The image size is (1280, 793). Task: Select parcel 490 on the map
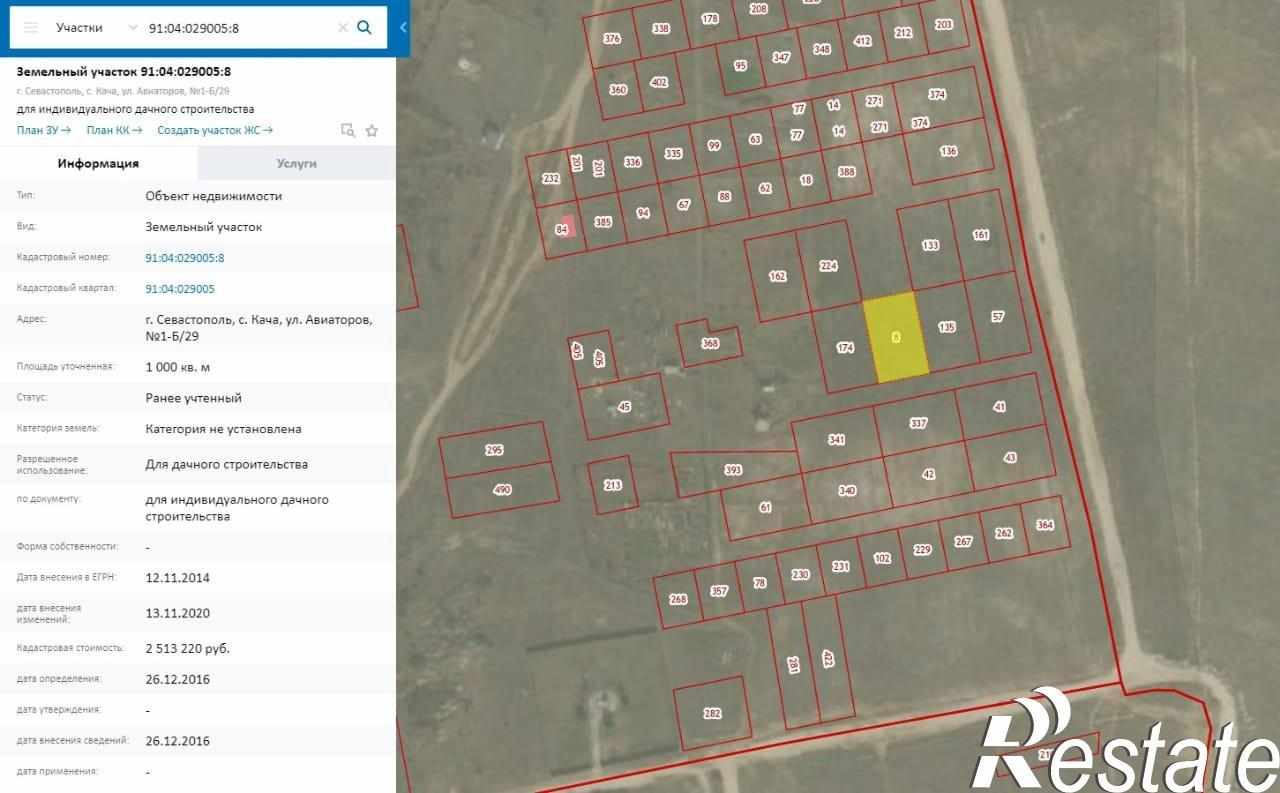pyautogui.click(x=502, y=489)
